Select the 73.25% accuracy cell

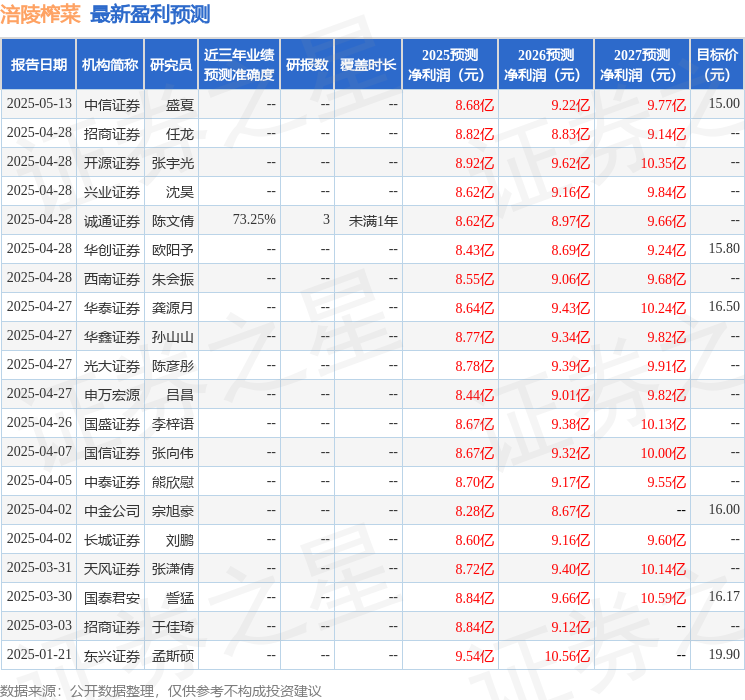click(x=254, y=220)
